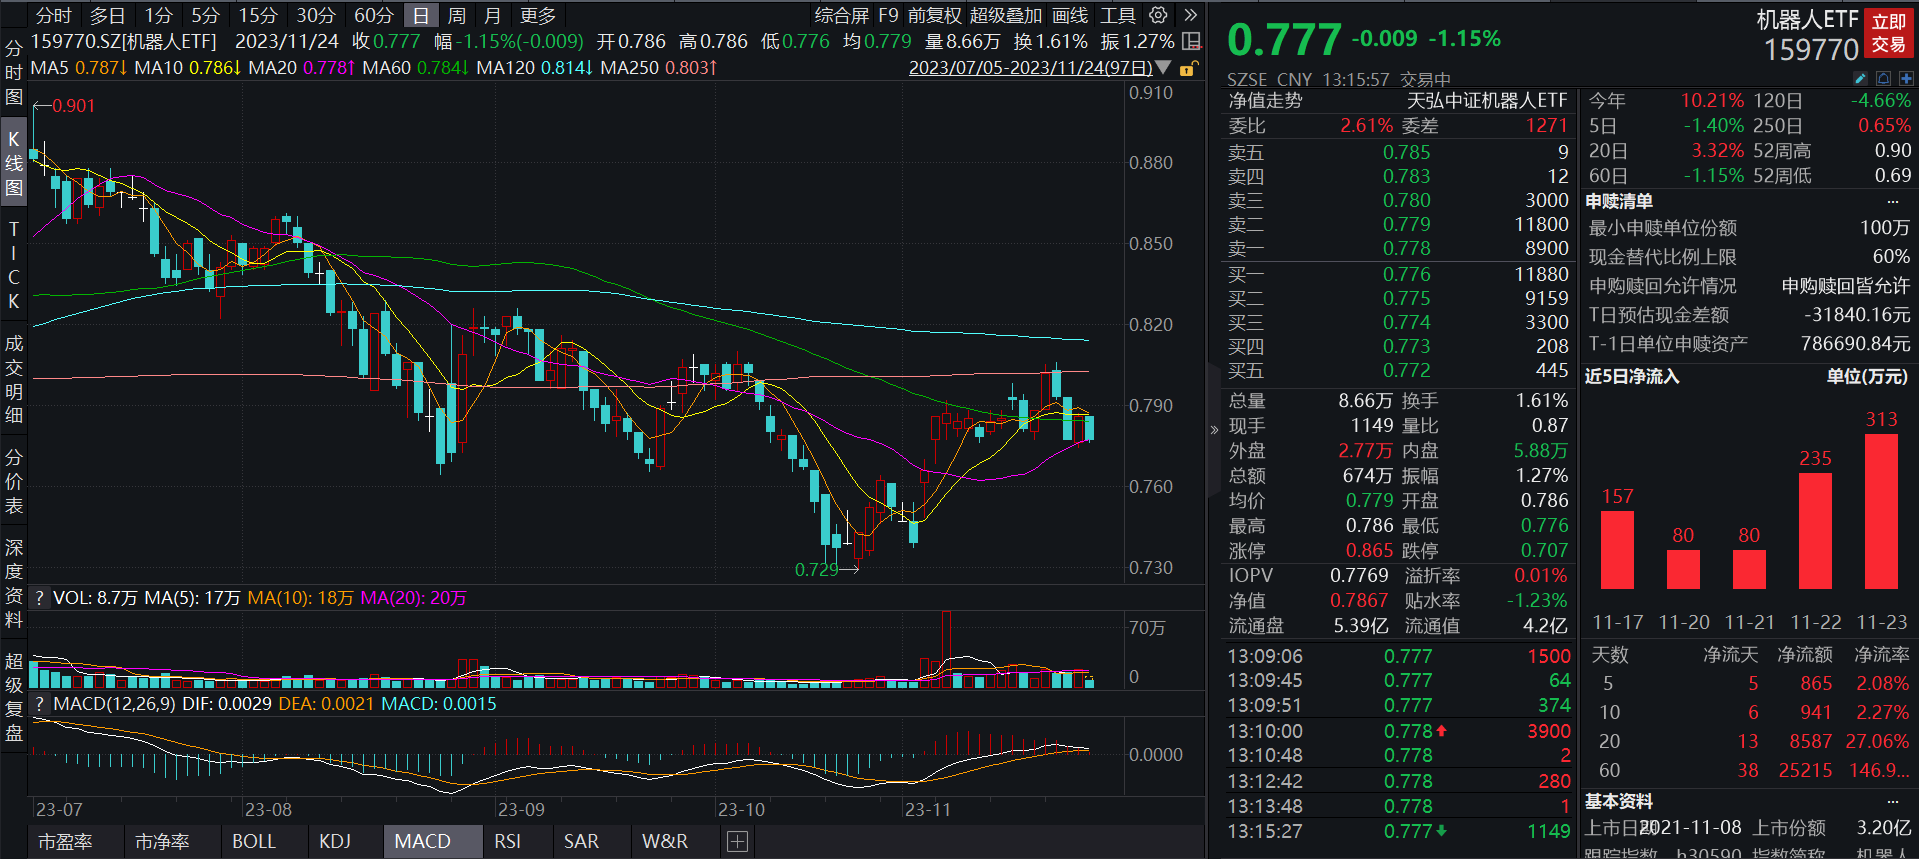1919x859 pixels.
Task: Select 分时图 in left sidebar
Action: [14, 72]
